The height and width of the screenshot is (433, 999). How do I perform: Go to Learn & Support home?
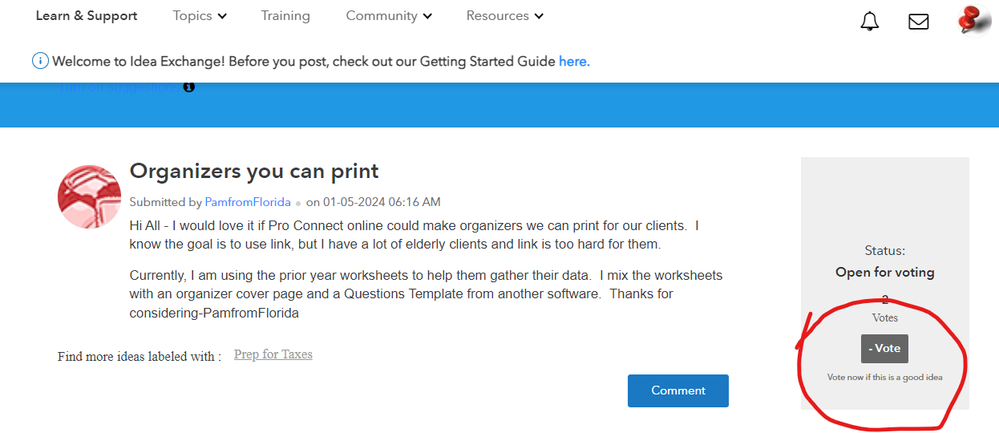(86, 16)
